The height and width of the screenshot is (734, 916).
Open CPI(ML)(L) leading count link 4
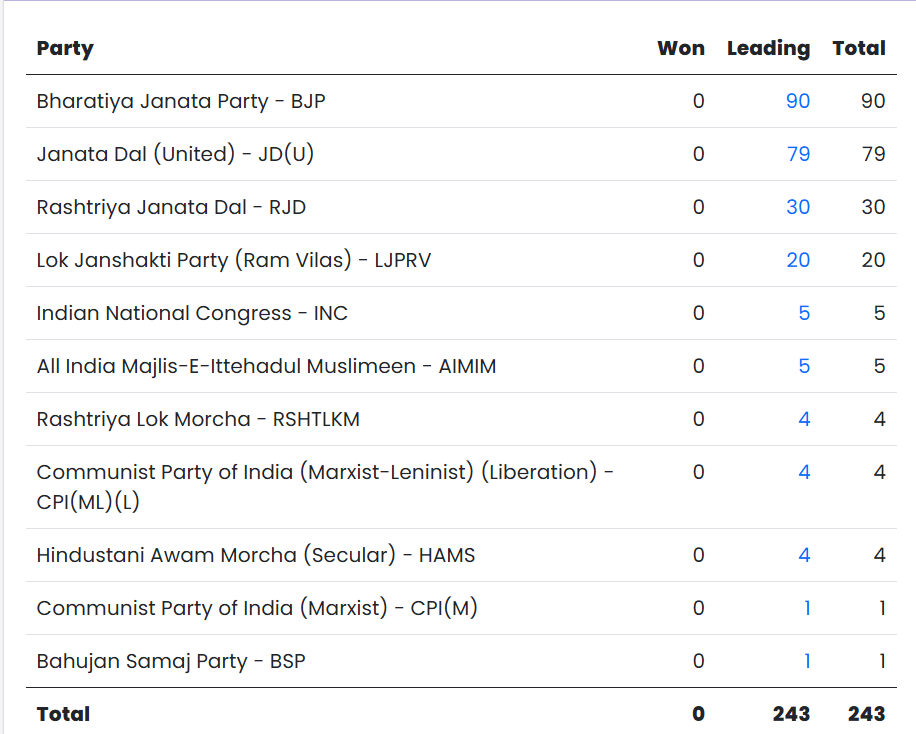click(804, 472)
